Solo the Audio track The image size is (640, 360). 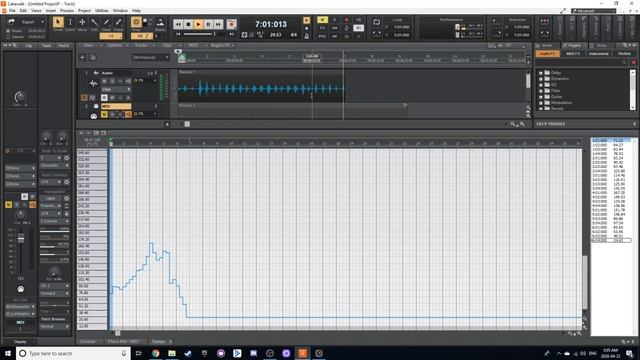pyautogui.click(x=112, y=81)
